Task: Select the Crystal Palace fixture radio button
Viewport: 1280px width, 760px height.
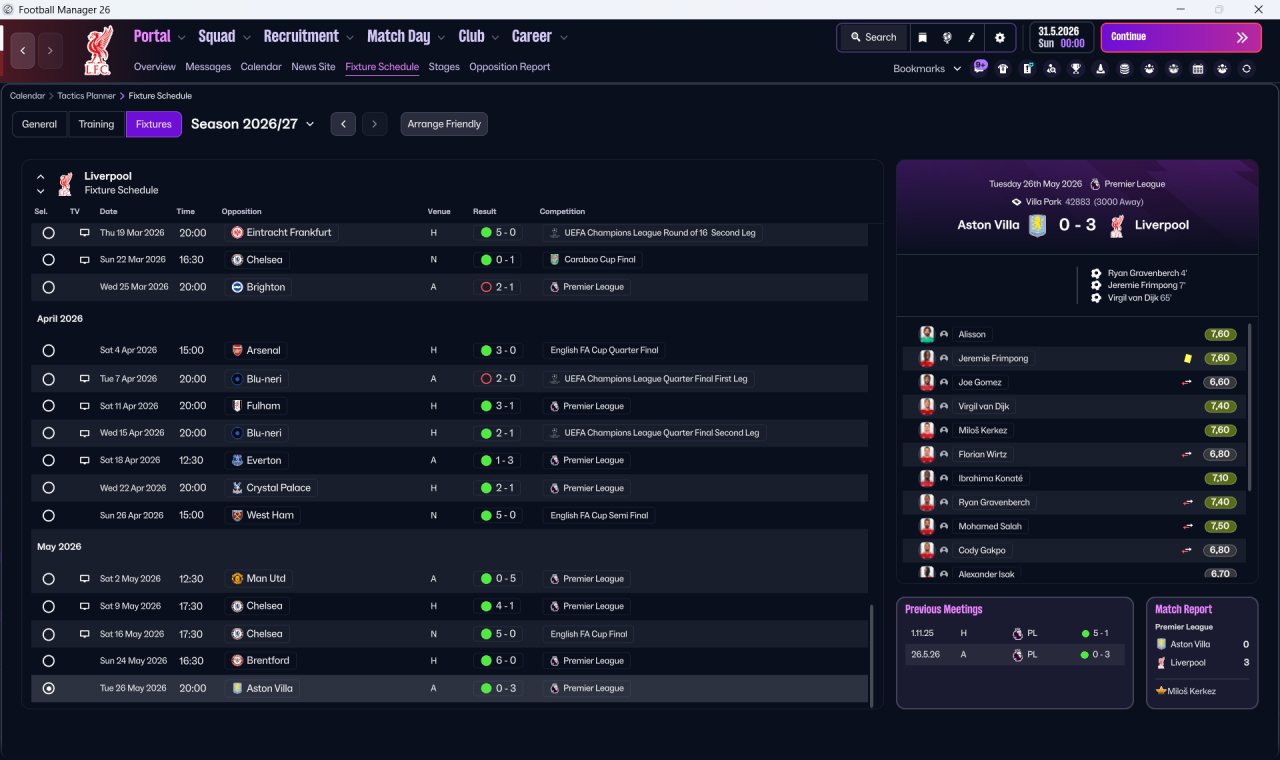Action: (x=48, y=488)
